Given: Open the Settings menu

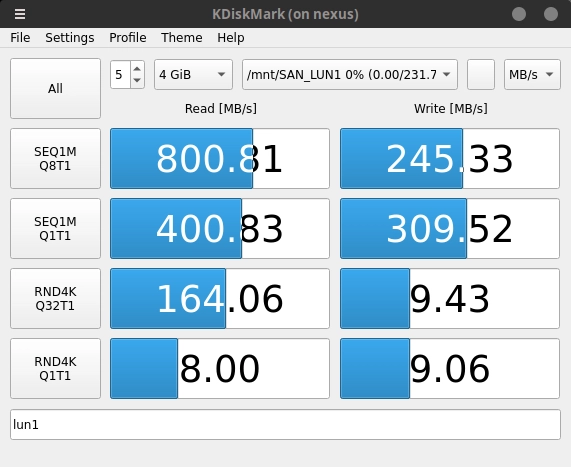Looking at the screenshot, I should click(70, 38).
